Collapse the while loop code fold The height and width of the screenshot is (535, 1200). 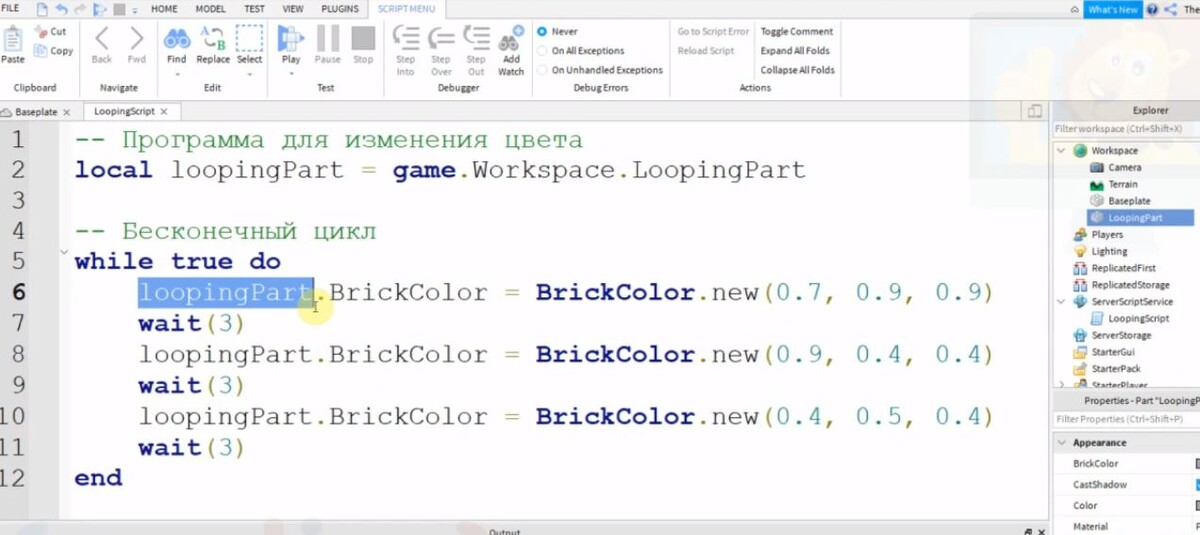click(65, 252)
